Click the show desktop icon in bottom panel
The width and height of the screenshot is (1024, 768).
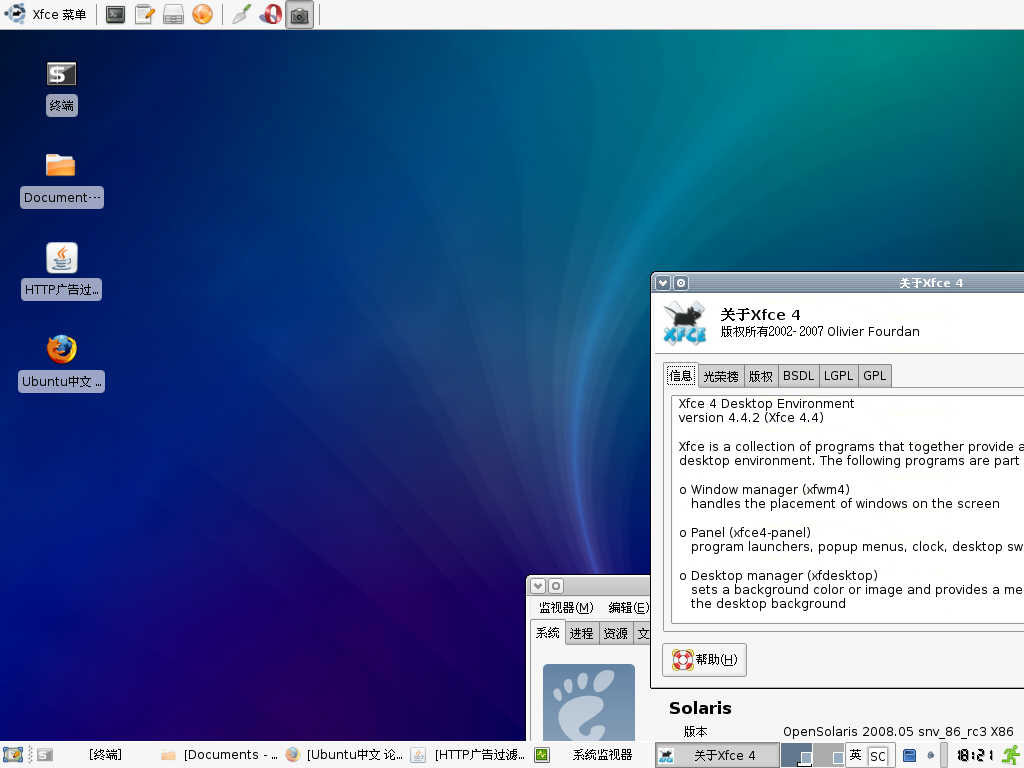[x=12, y=755]
